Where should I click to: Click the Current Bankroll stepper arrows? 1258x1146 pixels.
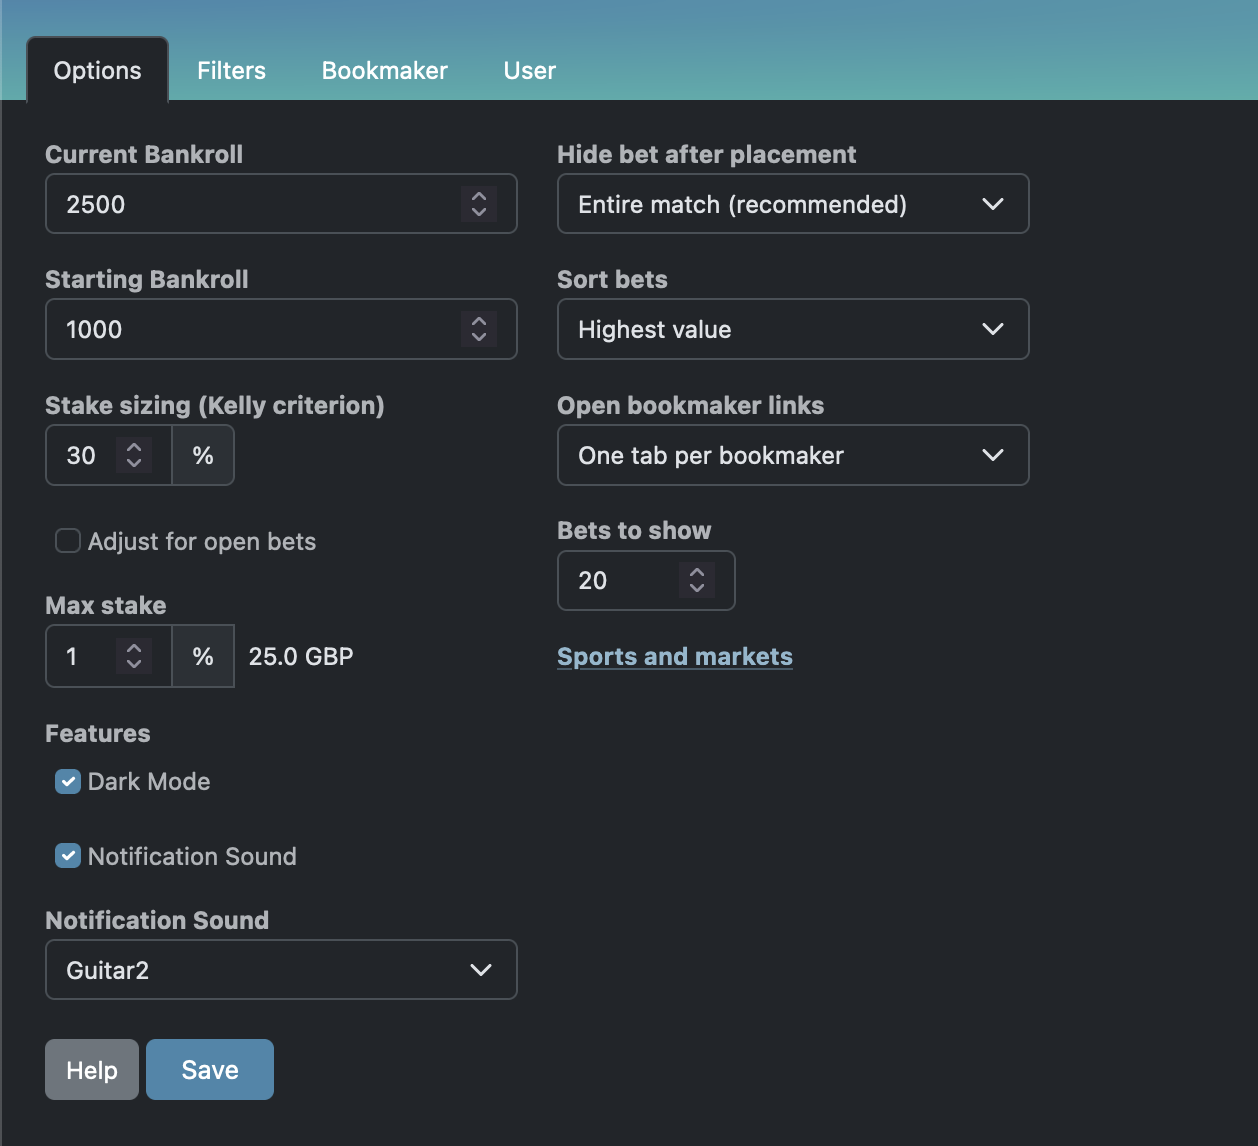pos(479,204)
